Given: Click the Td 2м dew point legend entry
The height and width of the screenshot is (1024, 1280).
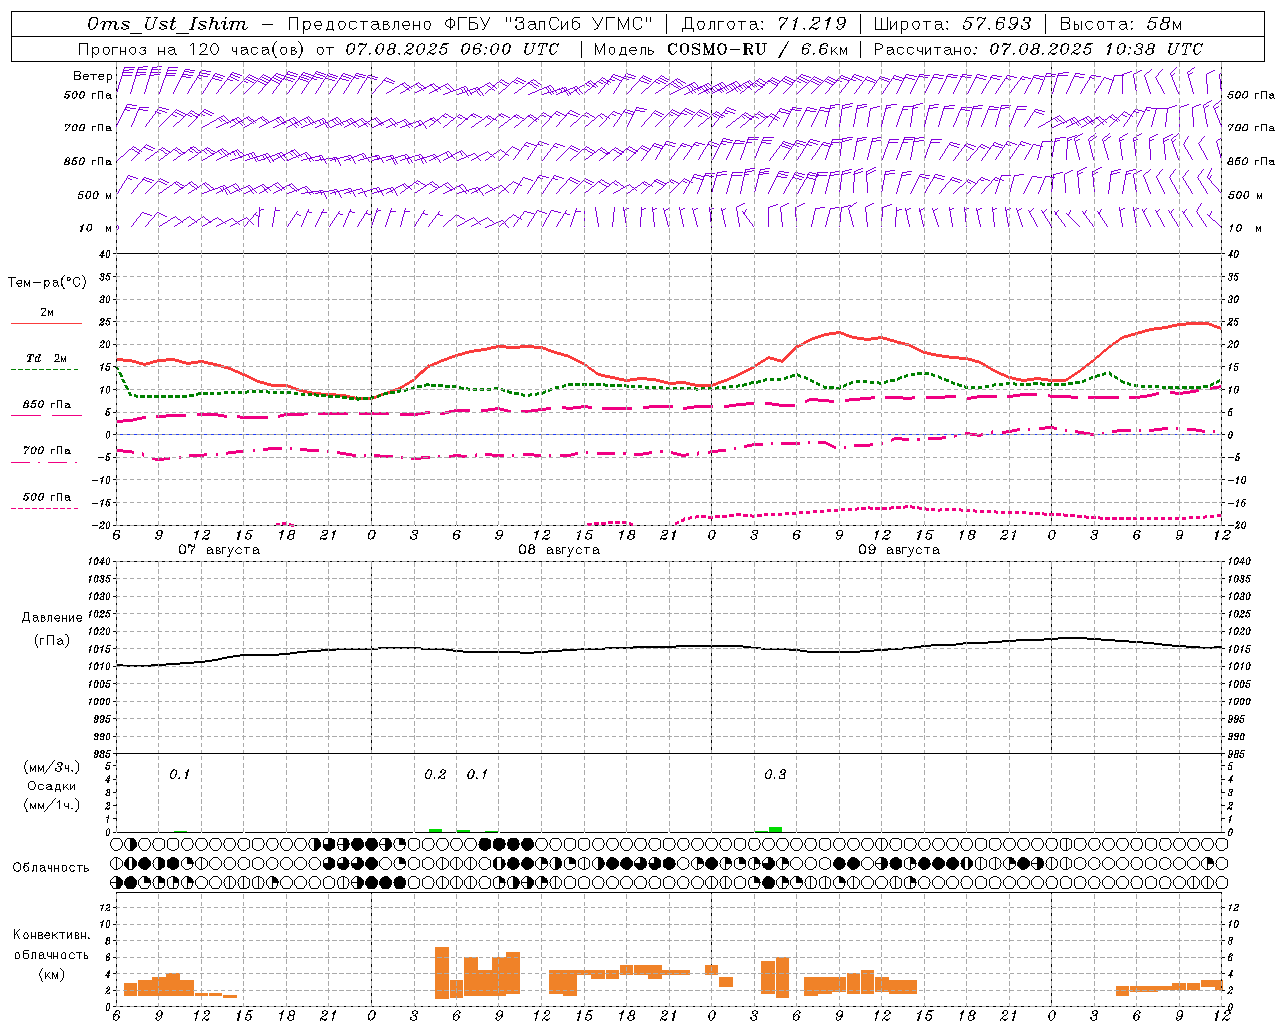Looking at the screenshot, I should pyautogui.click(x=47, y=358).
